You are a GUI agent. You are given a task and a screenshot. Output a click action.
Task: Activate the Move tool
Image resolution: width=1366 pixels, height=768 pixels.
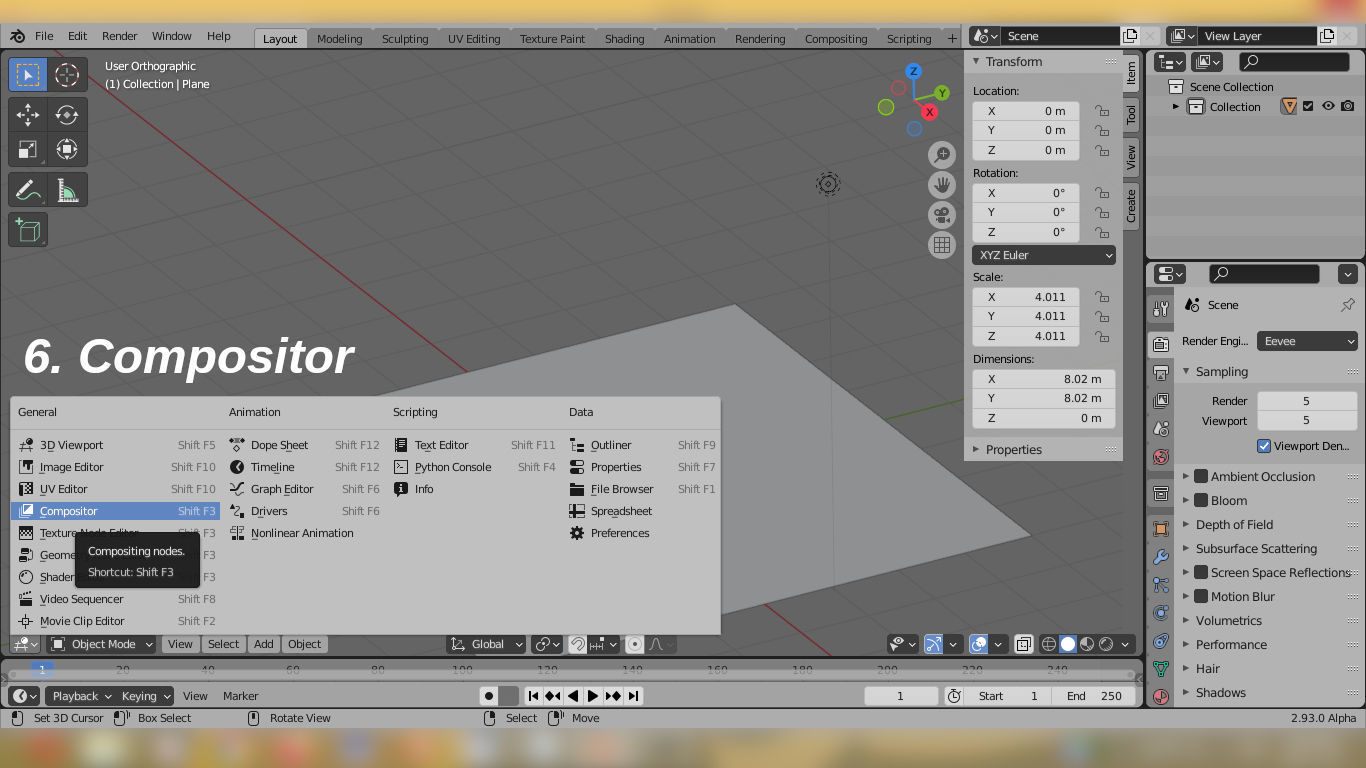[x=28, y=115]
